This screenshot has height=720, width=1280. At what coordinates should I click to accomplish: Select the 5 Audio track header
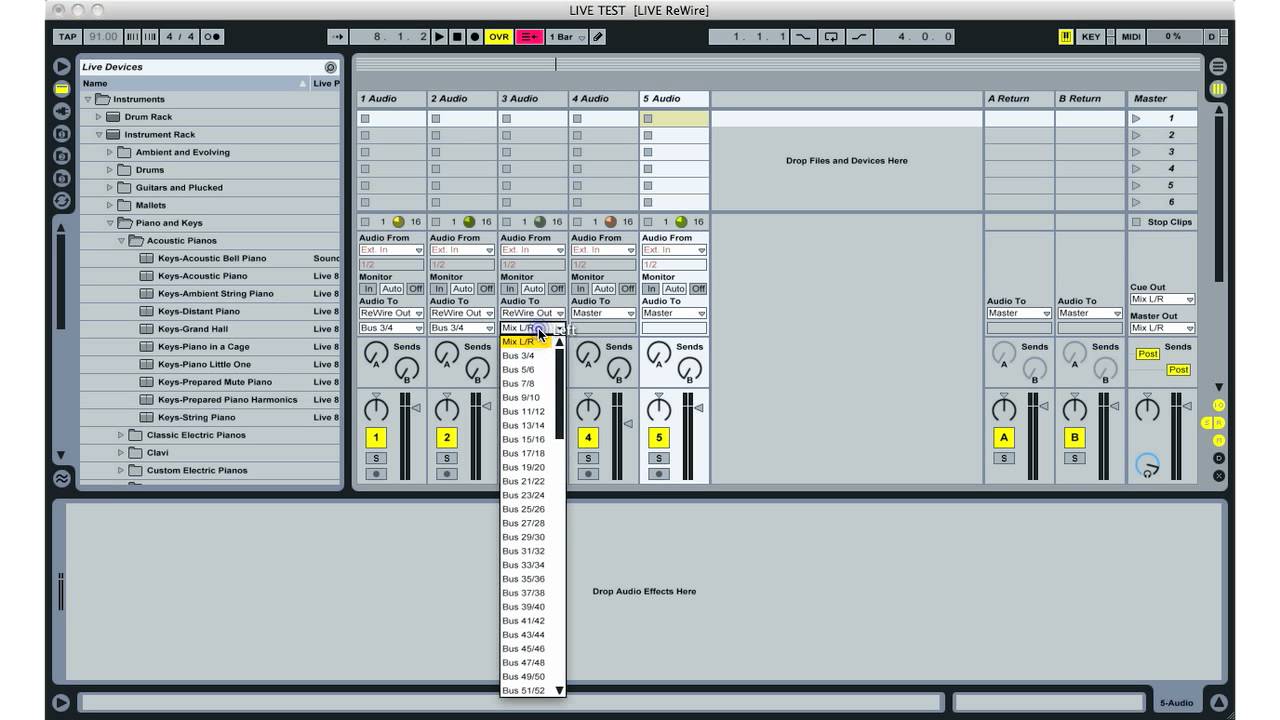click(674, 99)
